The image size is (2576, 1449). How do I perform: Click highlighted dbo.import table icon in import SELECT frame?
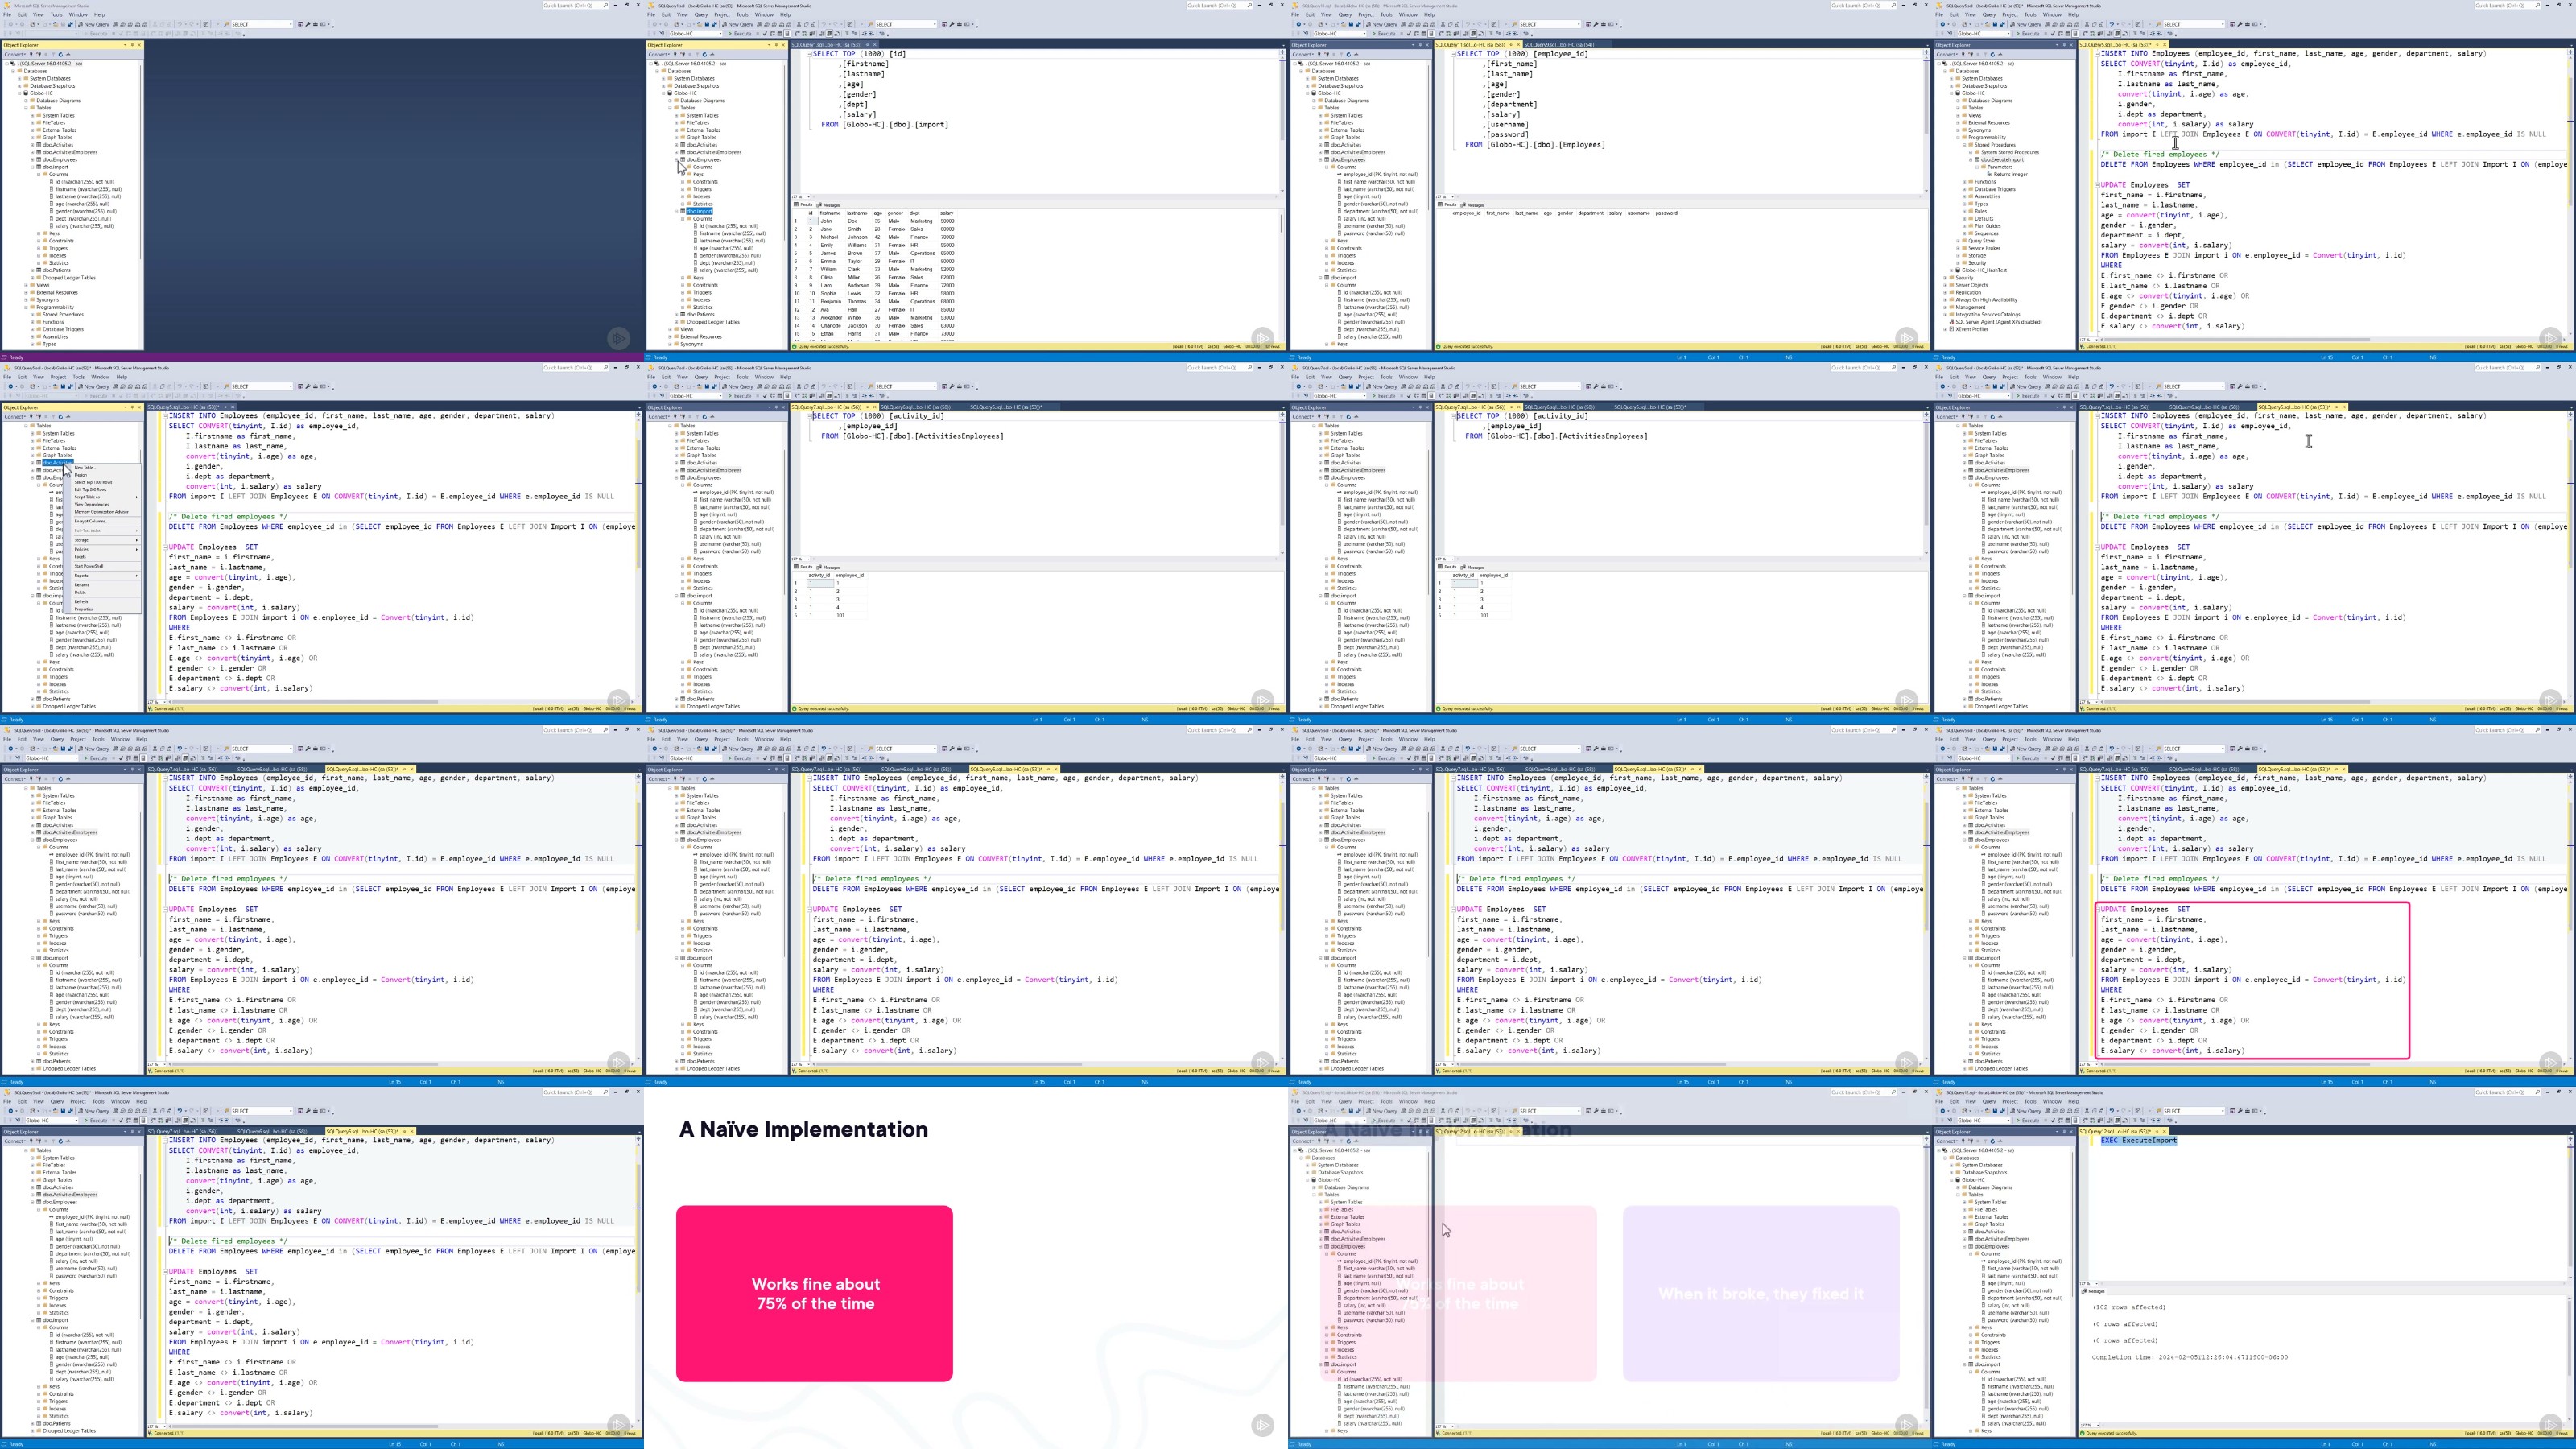[x=683, y=212]
